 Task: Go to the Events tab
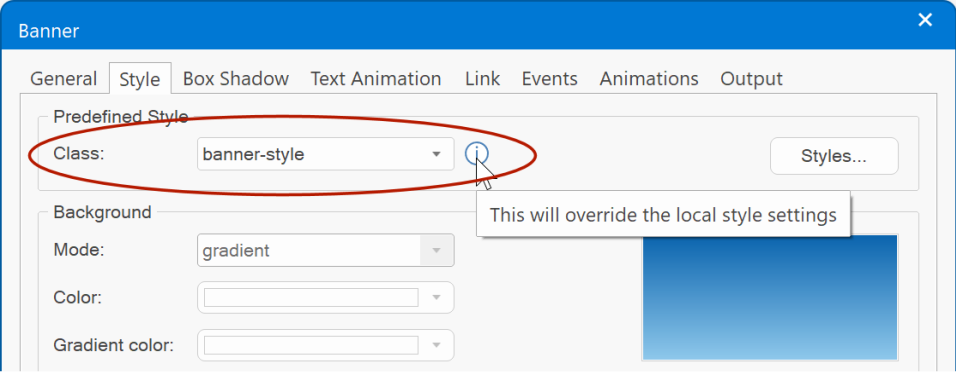click(x=549, y=79)
